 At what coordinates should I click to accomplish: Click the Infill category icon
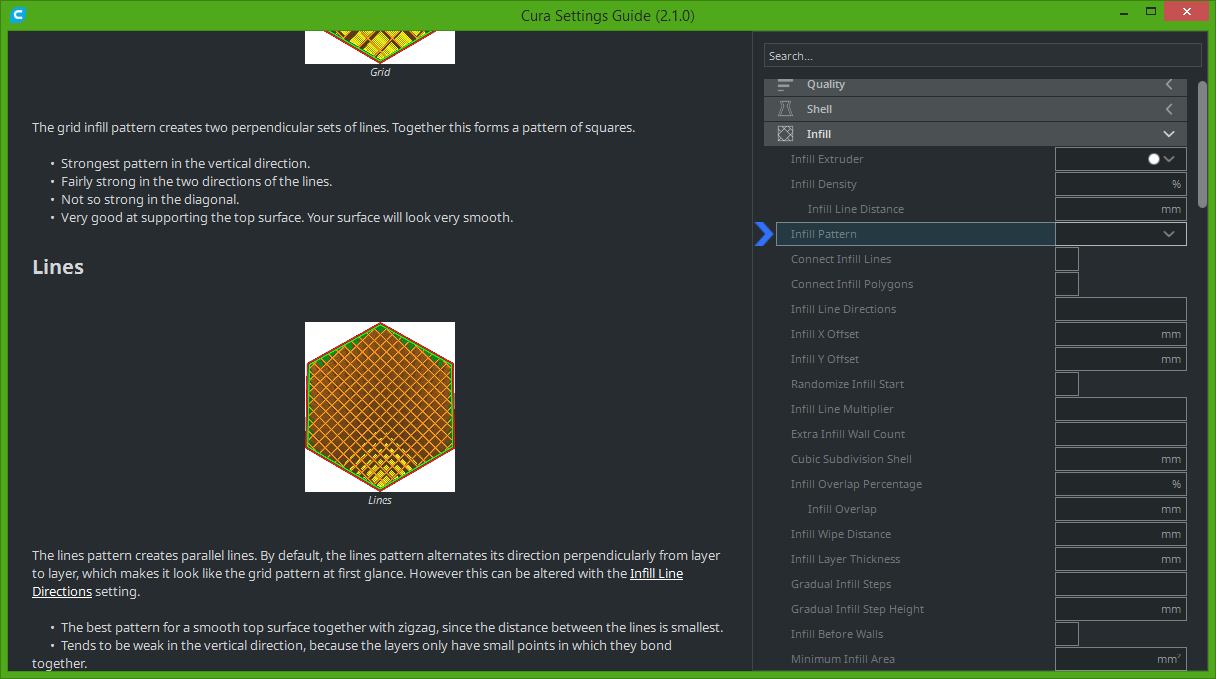(786, 133)
